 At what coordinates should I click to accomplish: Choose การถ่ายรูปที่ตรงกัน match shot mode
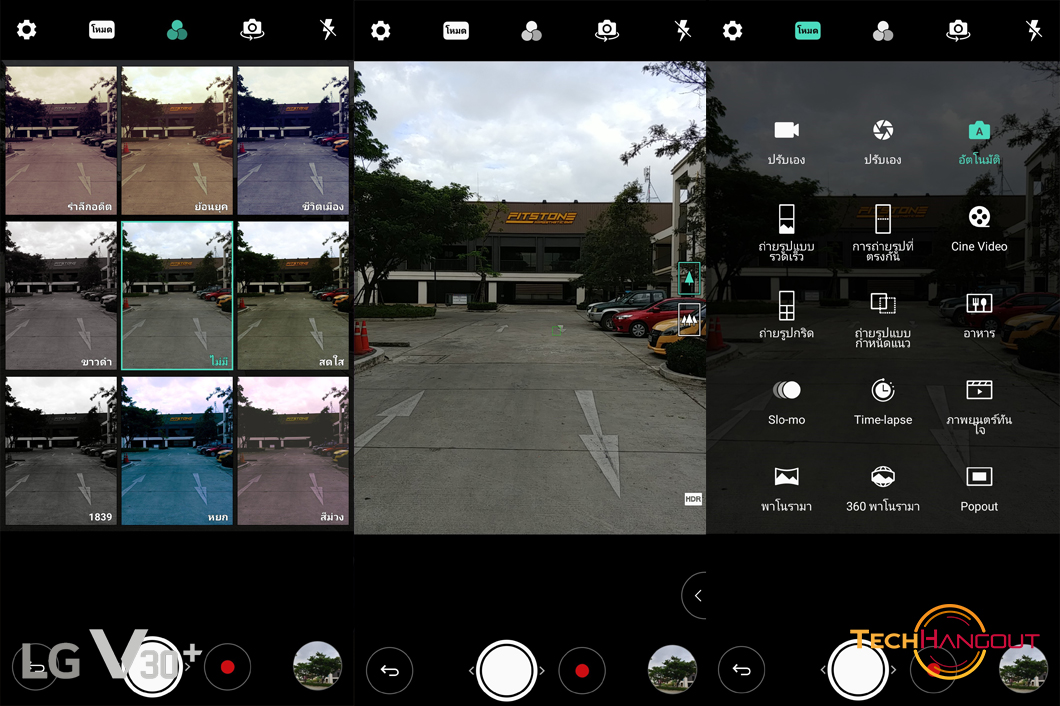(883, 233)
